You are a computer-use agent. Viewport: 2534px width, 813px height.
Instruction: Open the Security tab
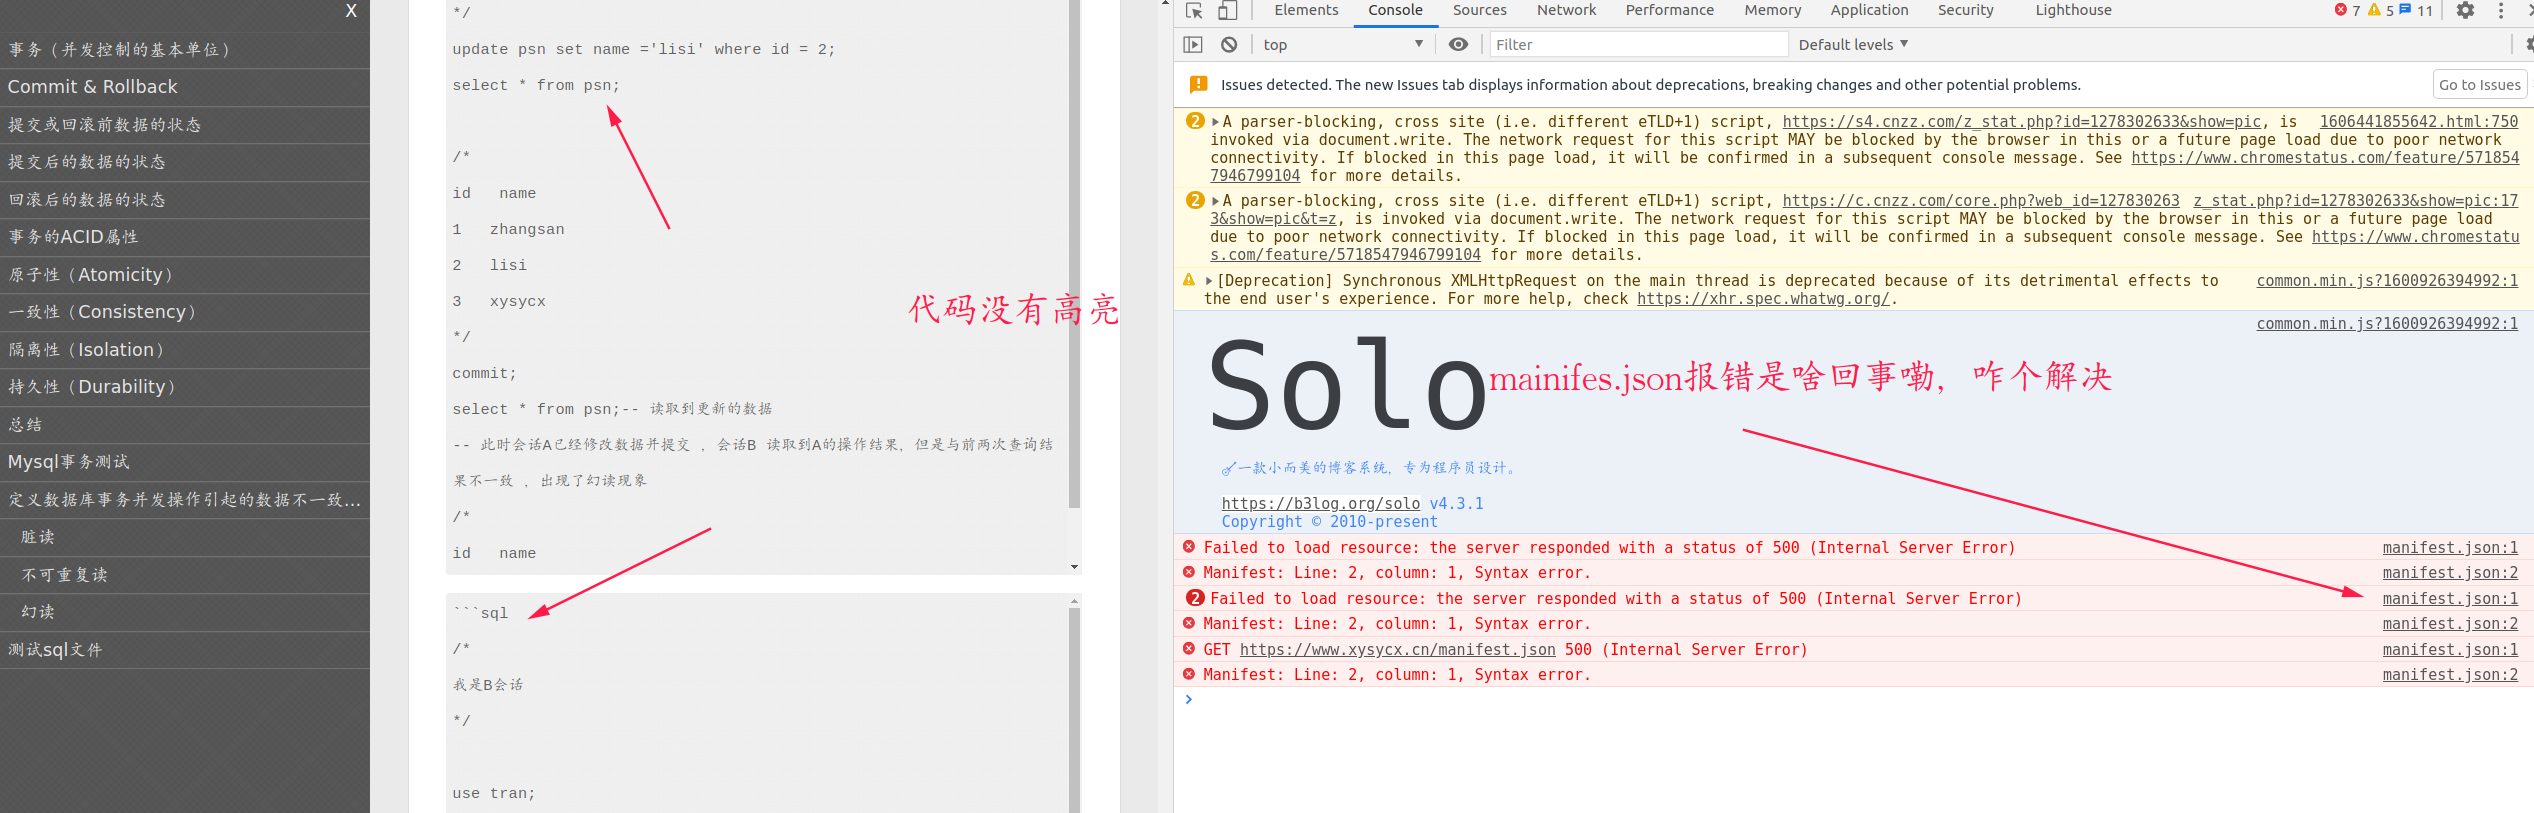[1965, 10]
